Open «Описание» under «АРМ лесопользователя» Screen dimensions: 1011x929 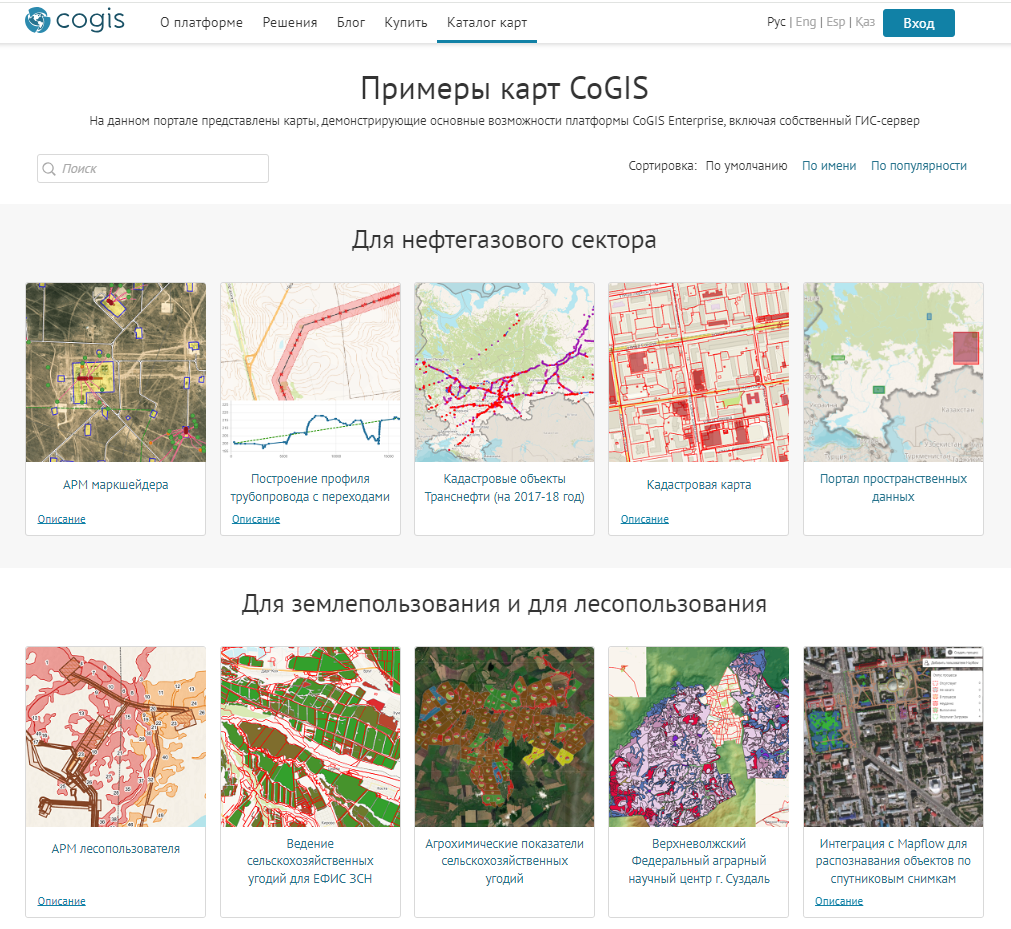coord(62,901)
